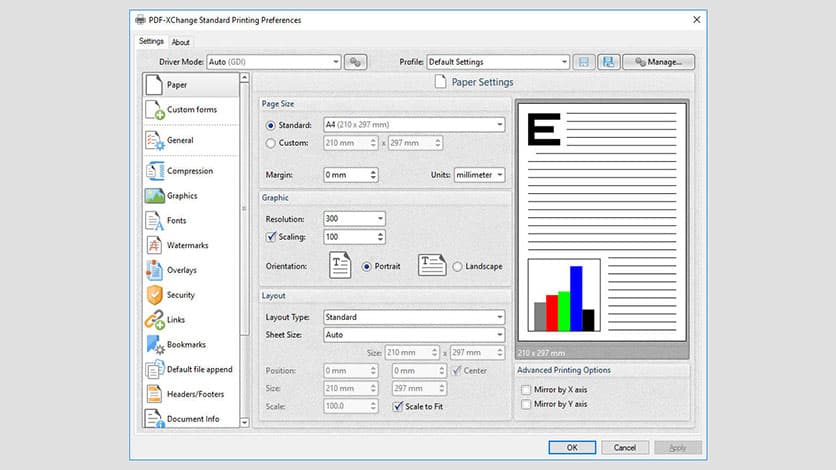Image resolution: width=836 pixels, height=470 pixels.
Task: Click the OK button
Action: click(572, 448)
